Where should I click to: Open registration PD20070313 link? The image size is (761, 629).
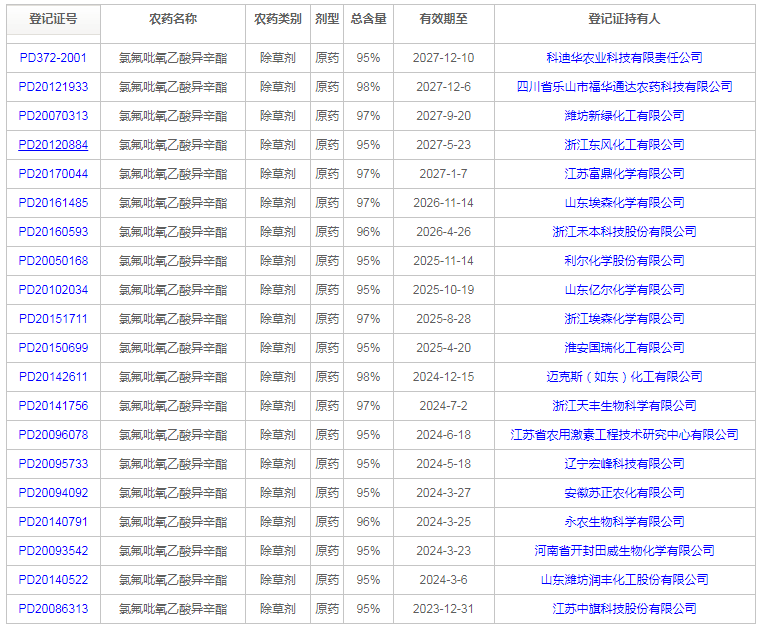point(53,116)
